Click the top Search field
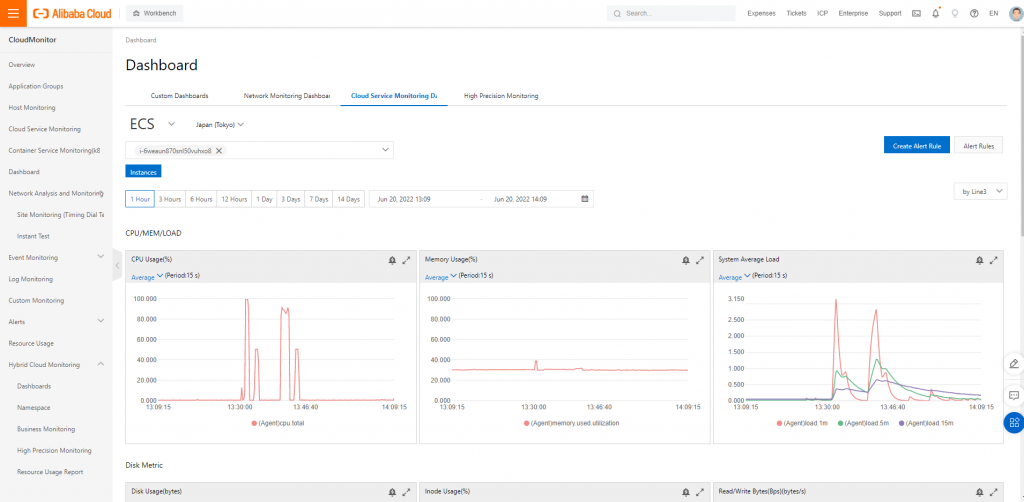Image resolution: width=1024 pixels, height=502 pixels. click(671, 13)
